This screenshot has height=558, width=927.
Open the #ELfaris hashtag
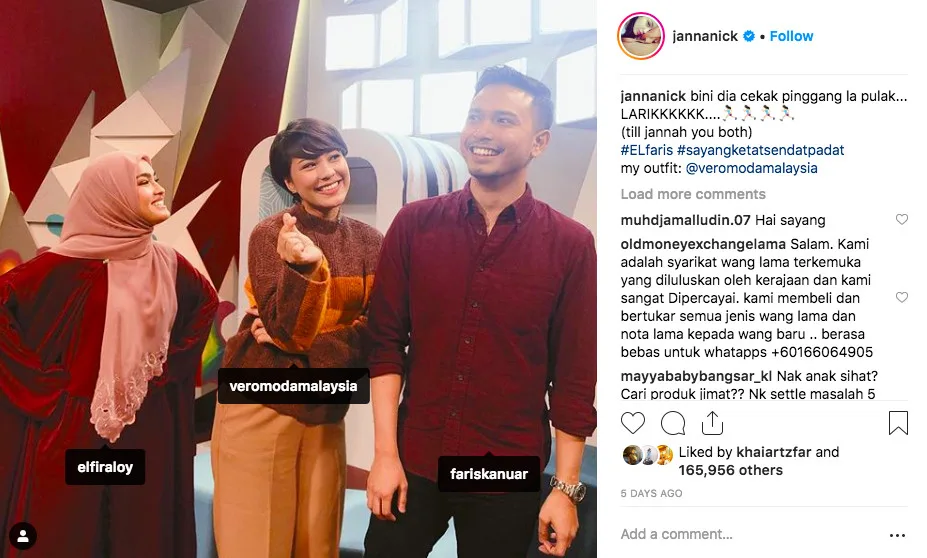[x=646, y=150]
